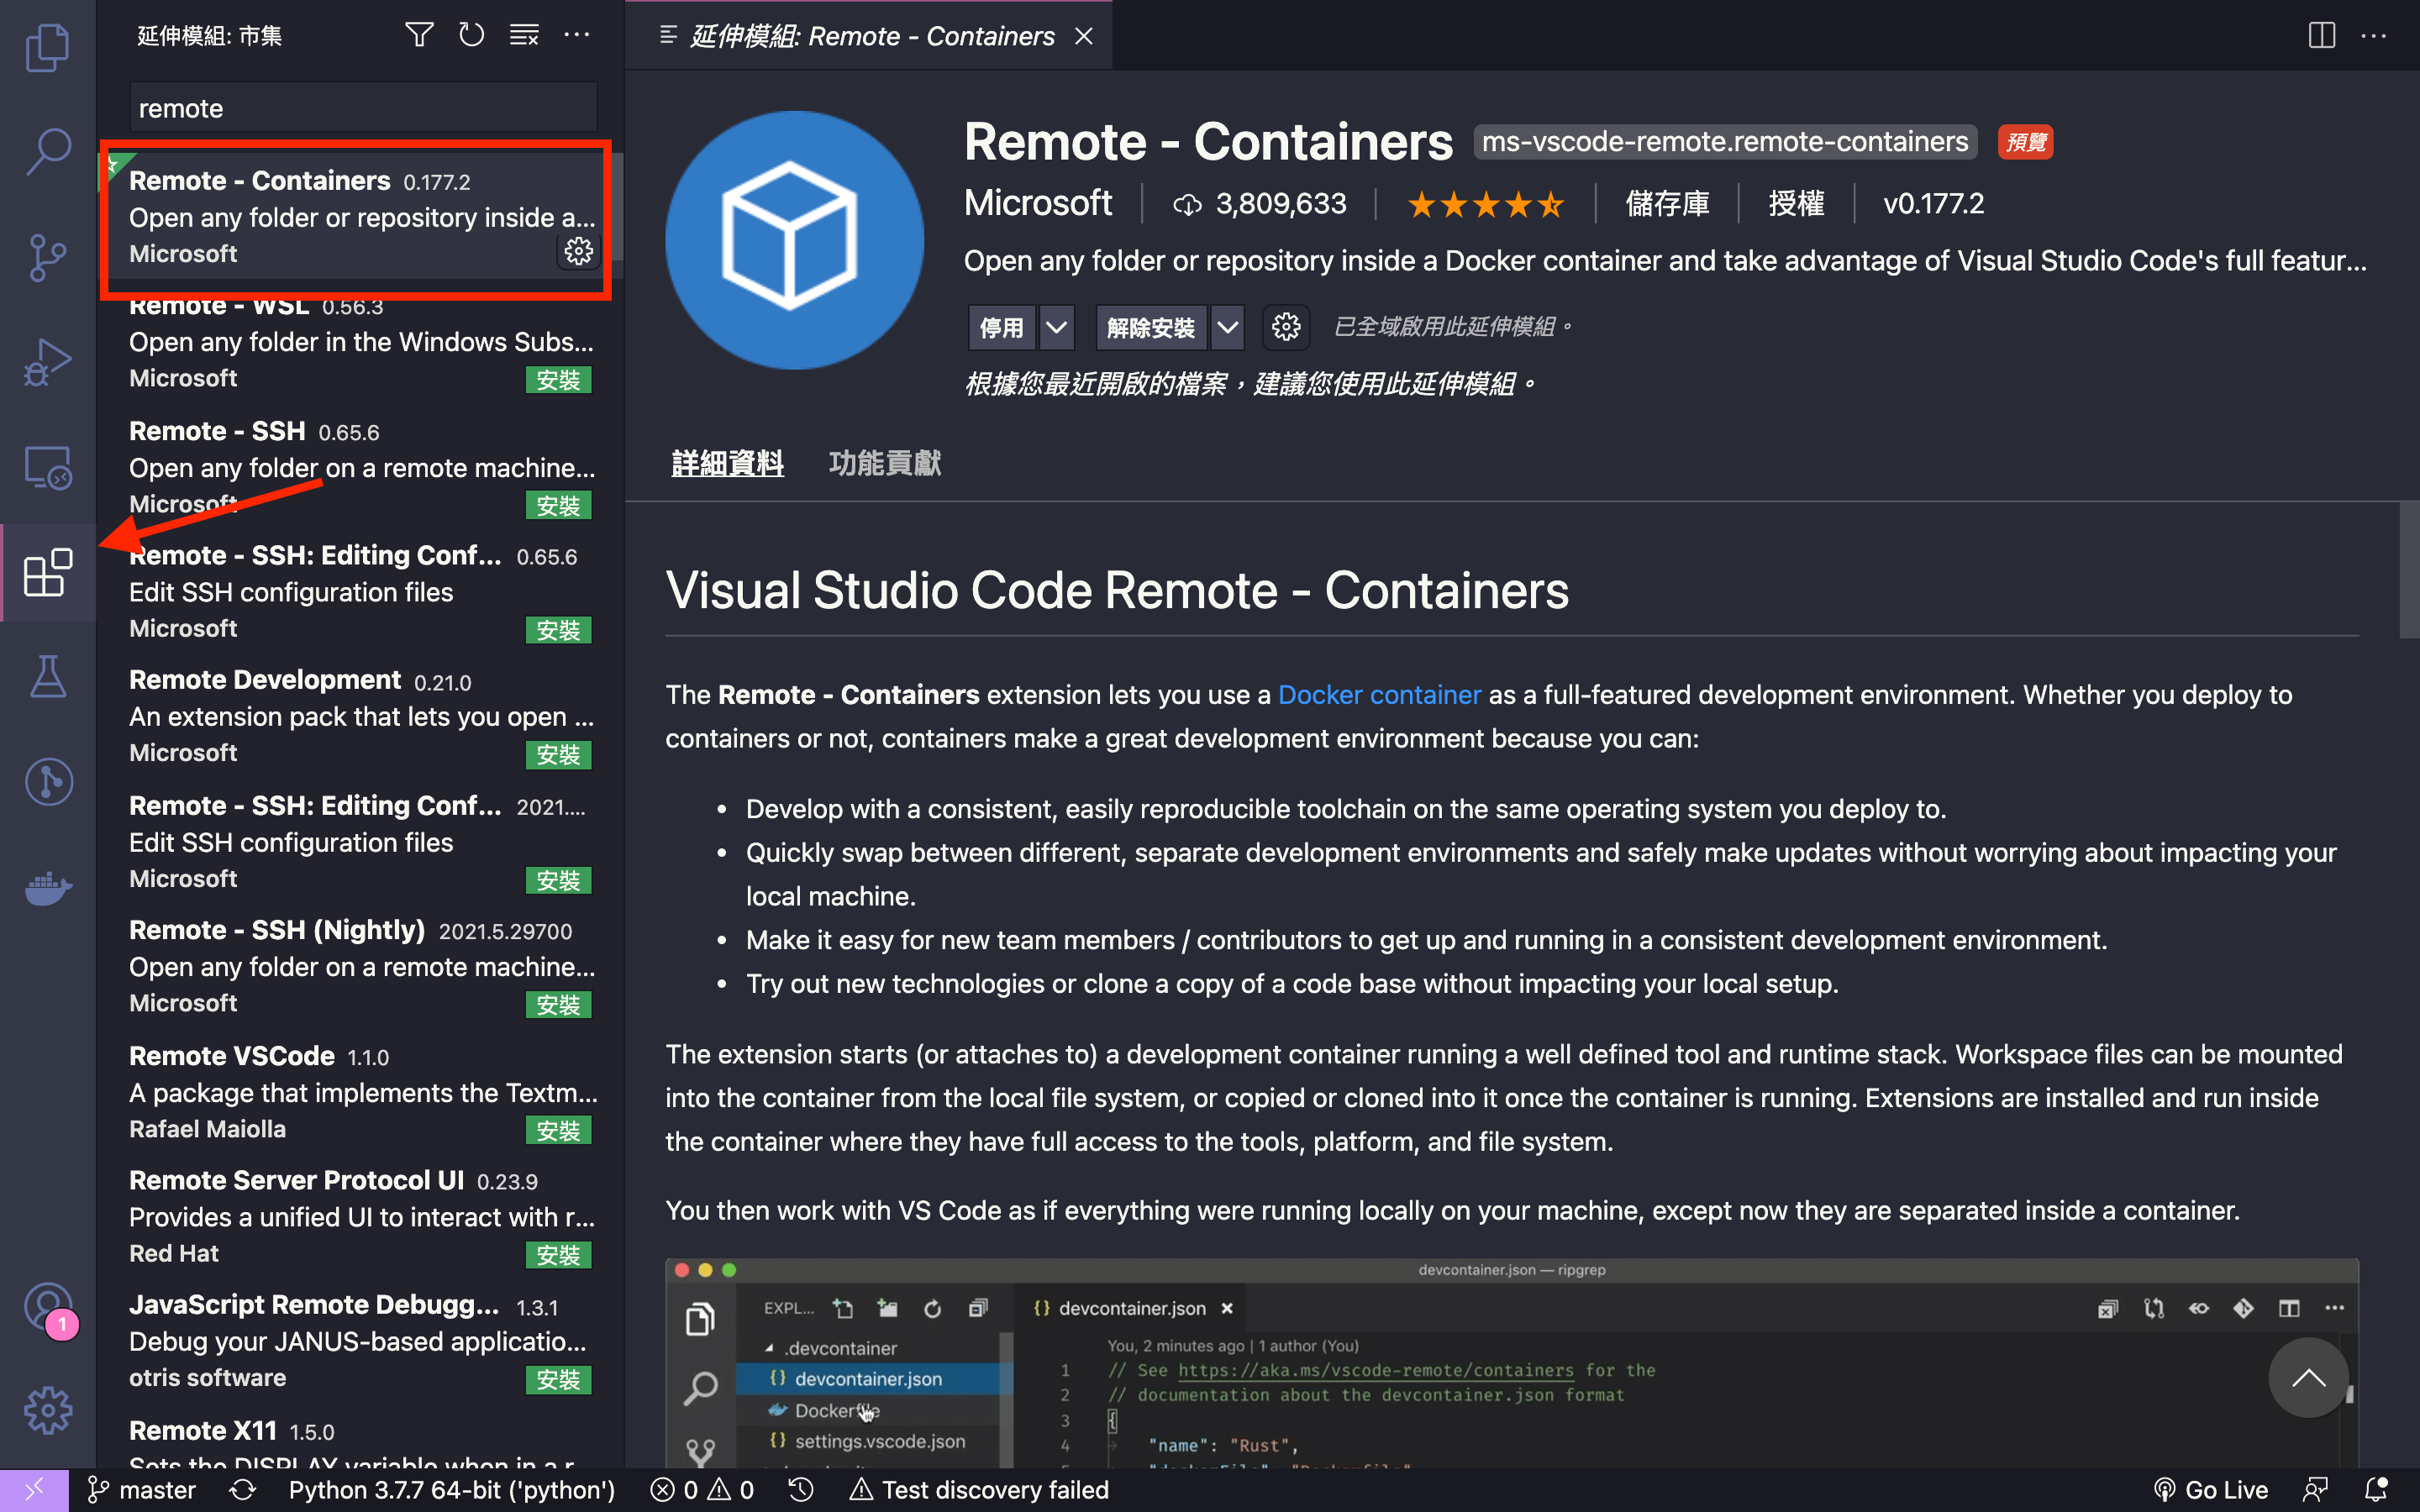2420x1512 pixels.
Task: Refresh the extensions list
Action: [x=471, y=34]
